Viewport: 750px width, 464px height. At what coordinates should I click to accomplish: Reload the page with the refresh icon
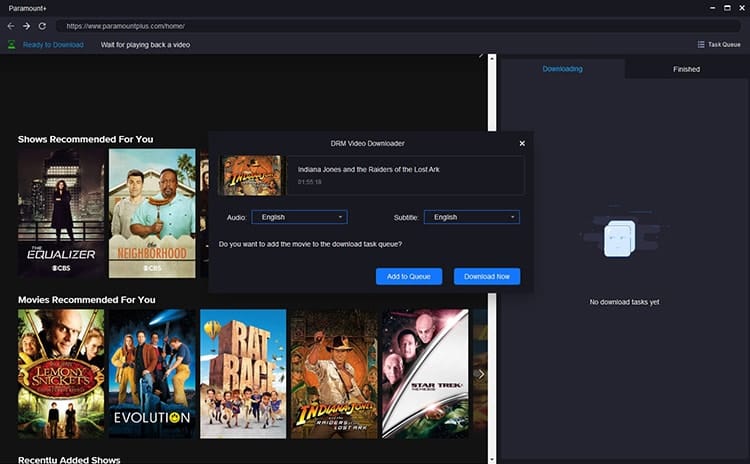coord(42,26)
